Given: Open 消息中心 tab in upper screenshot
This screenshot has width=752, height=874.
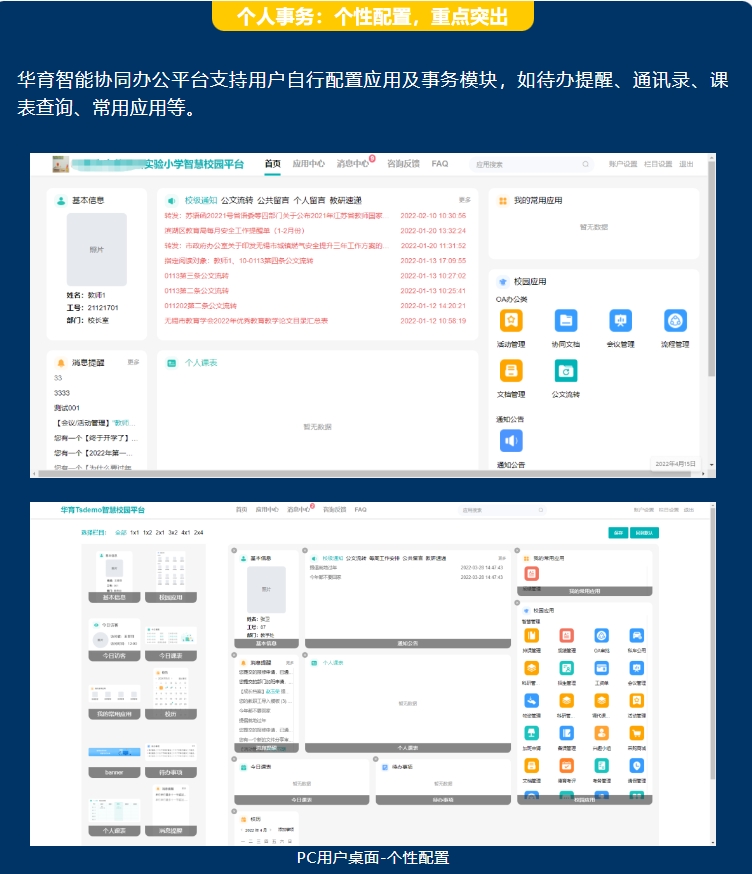Looking at the screenshot, I should tap(353, 164).
